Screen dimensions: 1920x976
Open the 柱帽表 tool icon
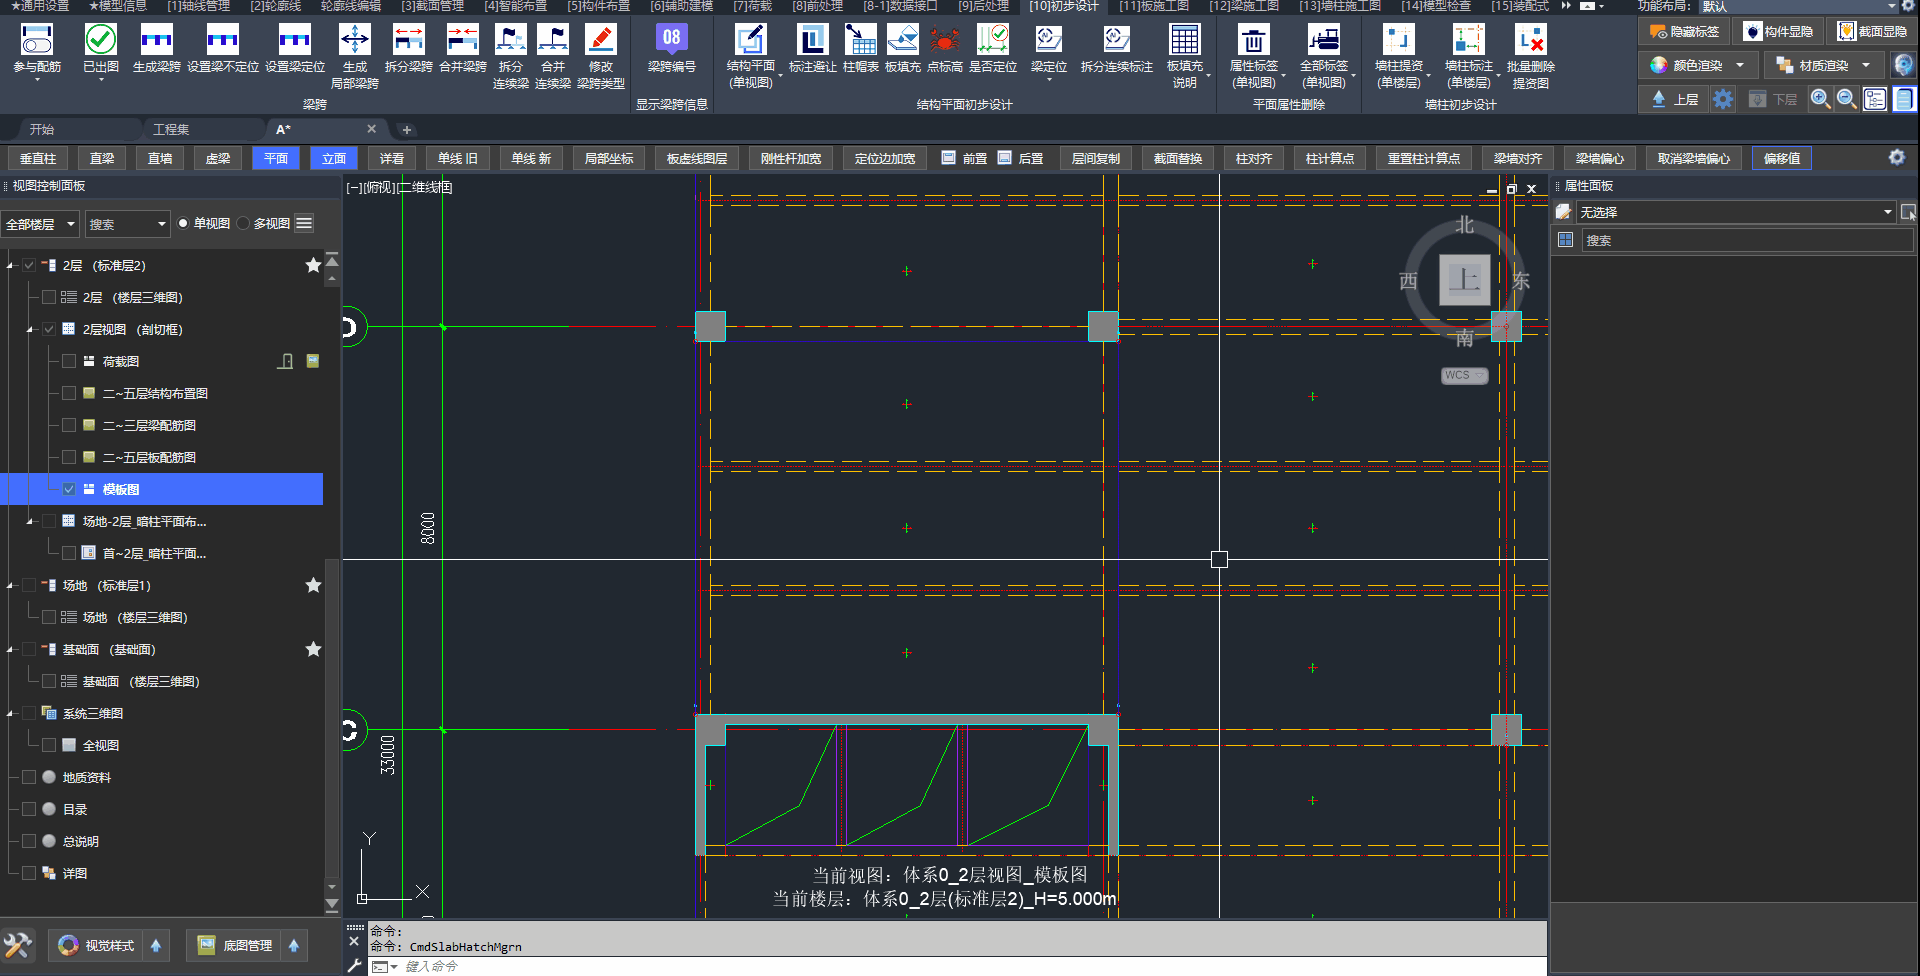pyautogui.click(x=860, y=41)
